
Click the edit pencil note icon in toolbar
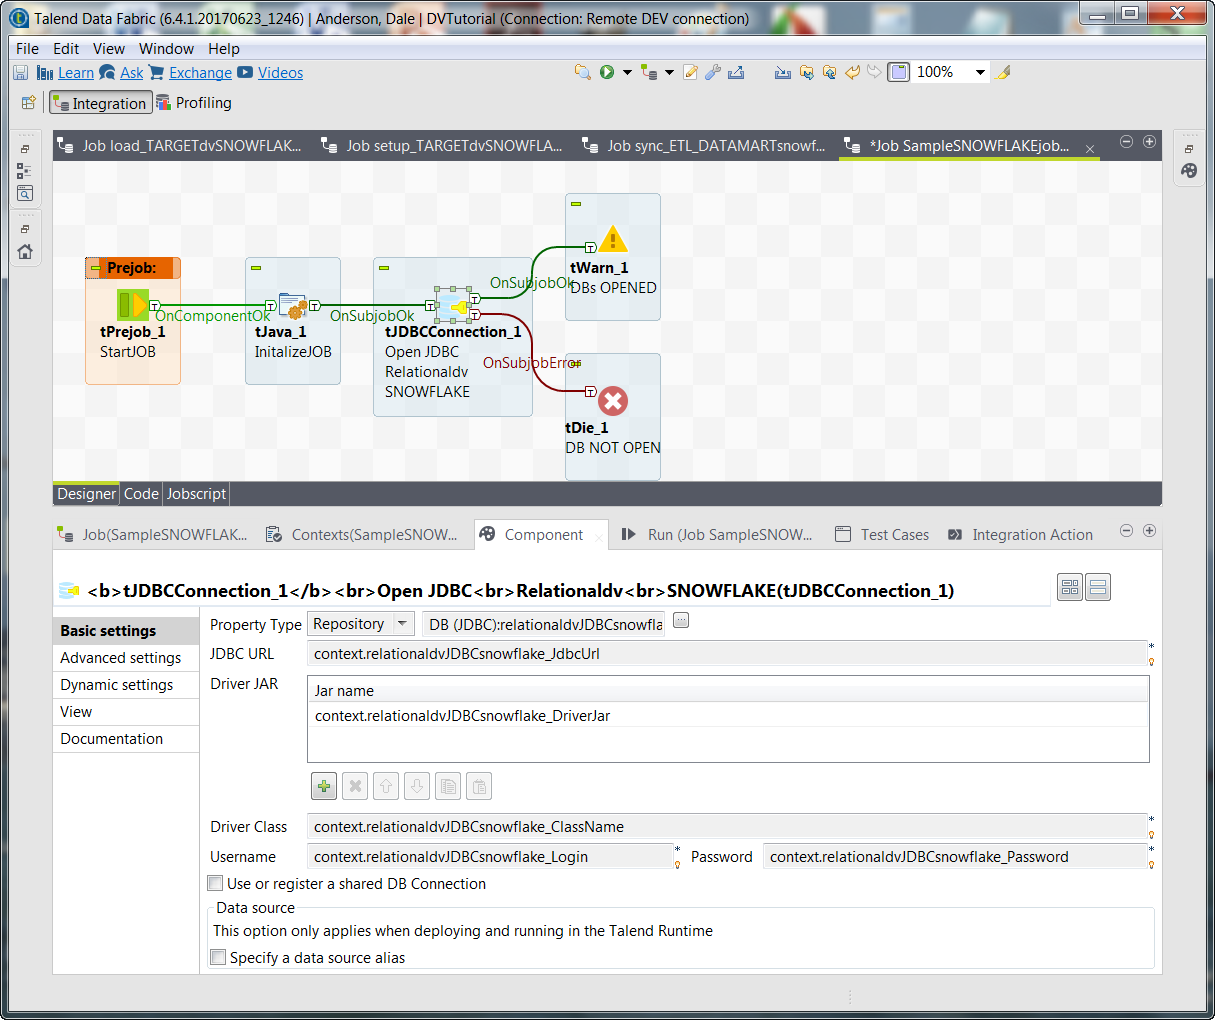pos(690,72)
